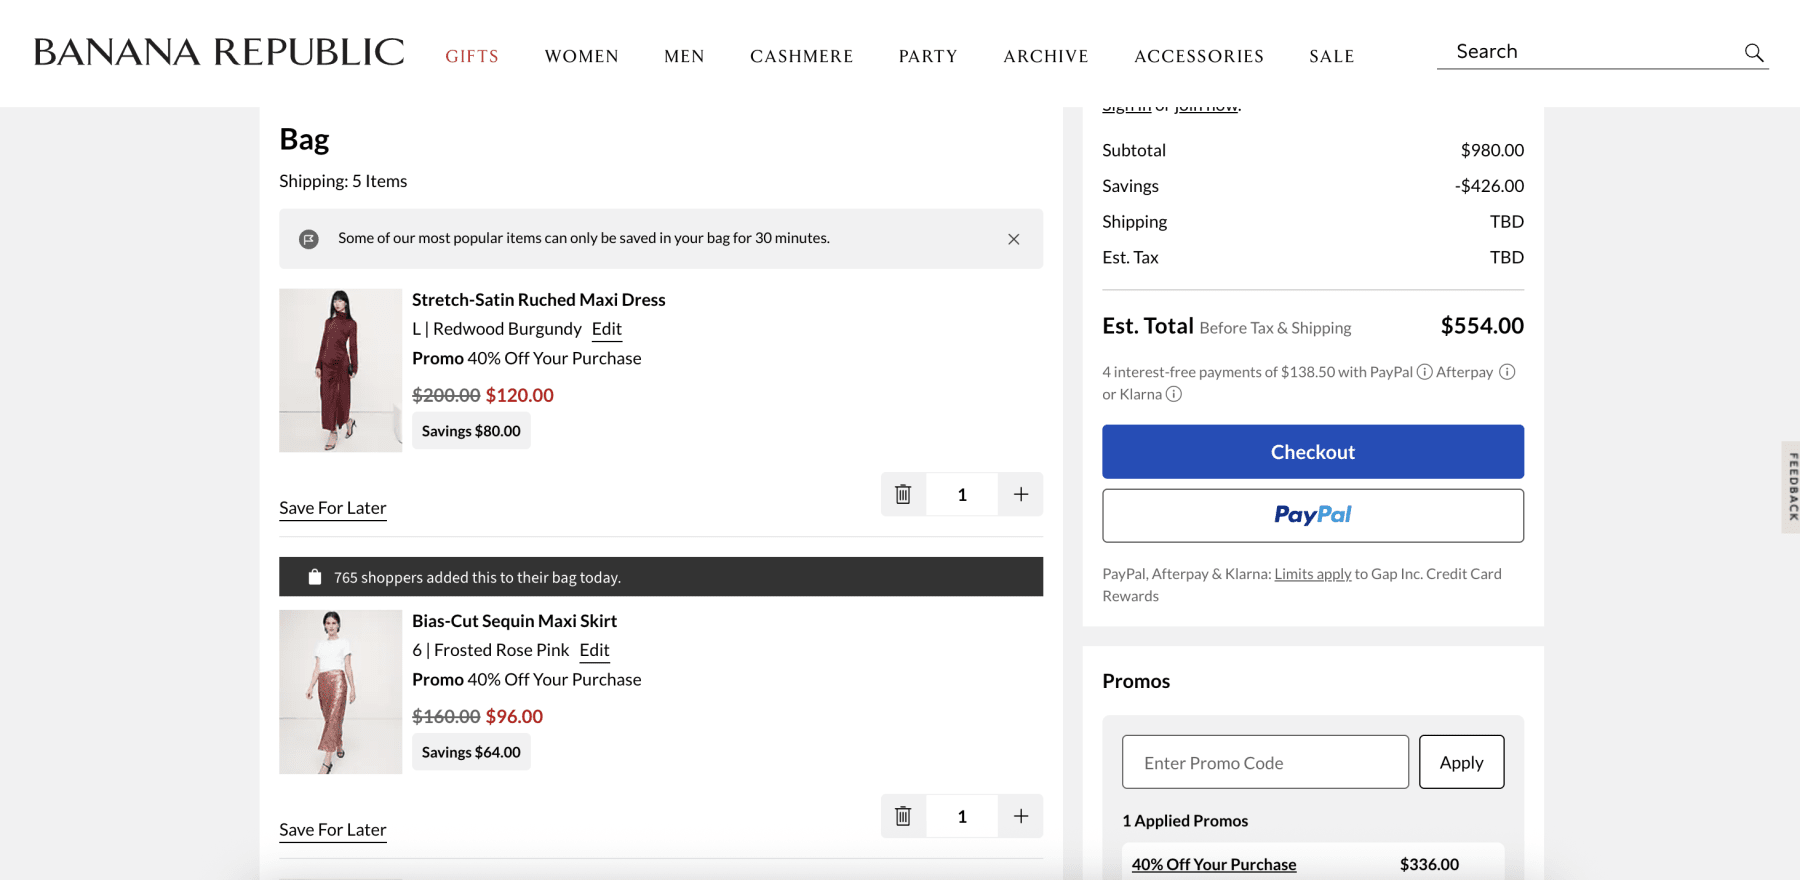The image size is (1800, 880).
Task: Open the Sale menu
Action: (x=1332, y=56)
